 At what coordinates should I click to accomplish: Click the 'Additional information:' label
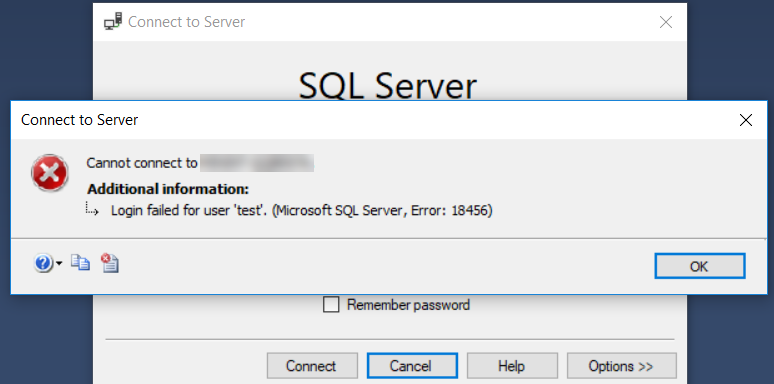point(168,189)
